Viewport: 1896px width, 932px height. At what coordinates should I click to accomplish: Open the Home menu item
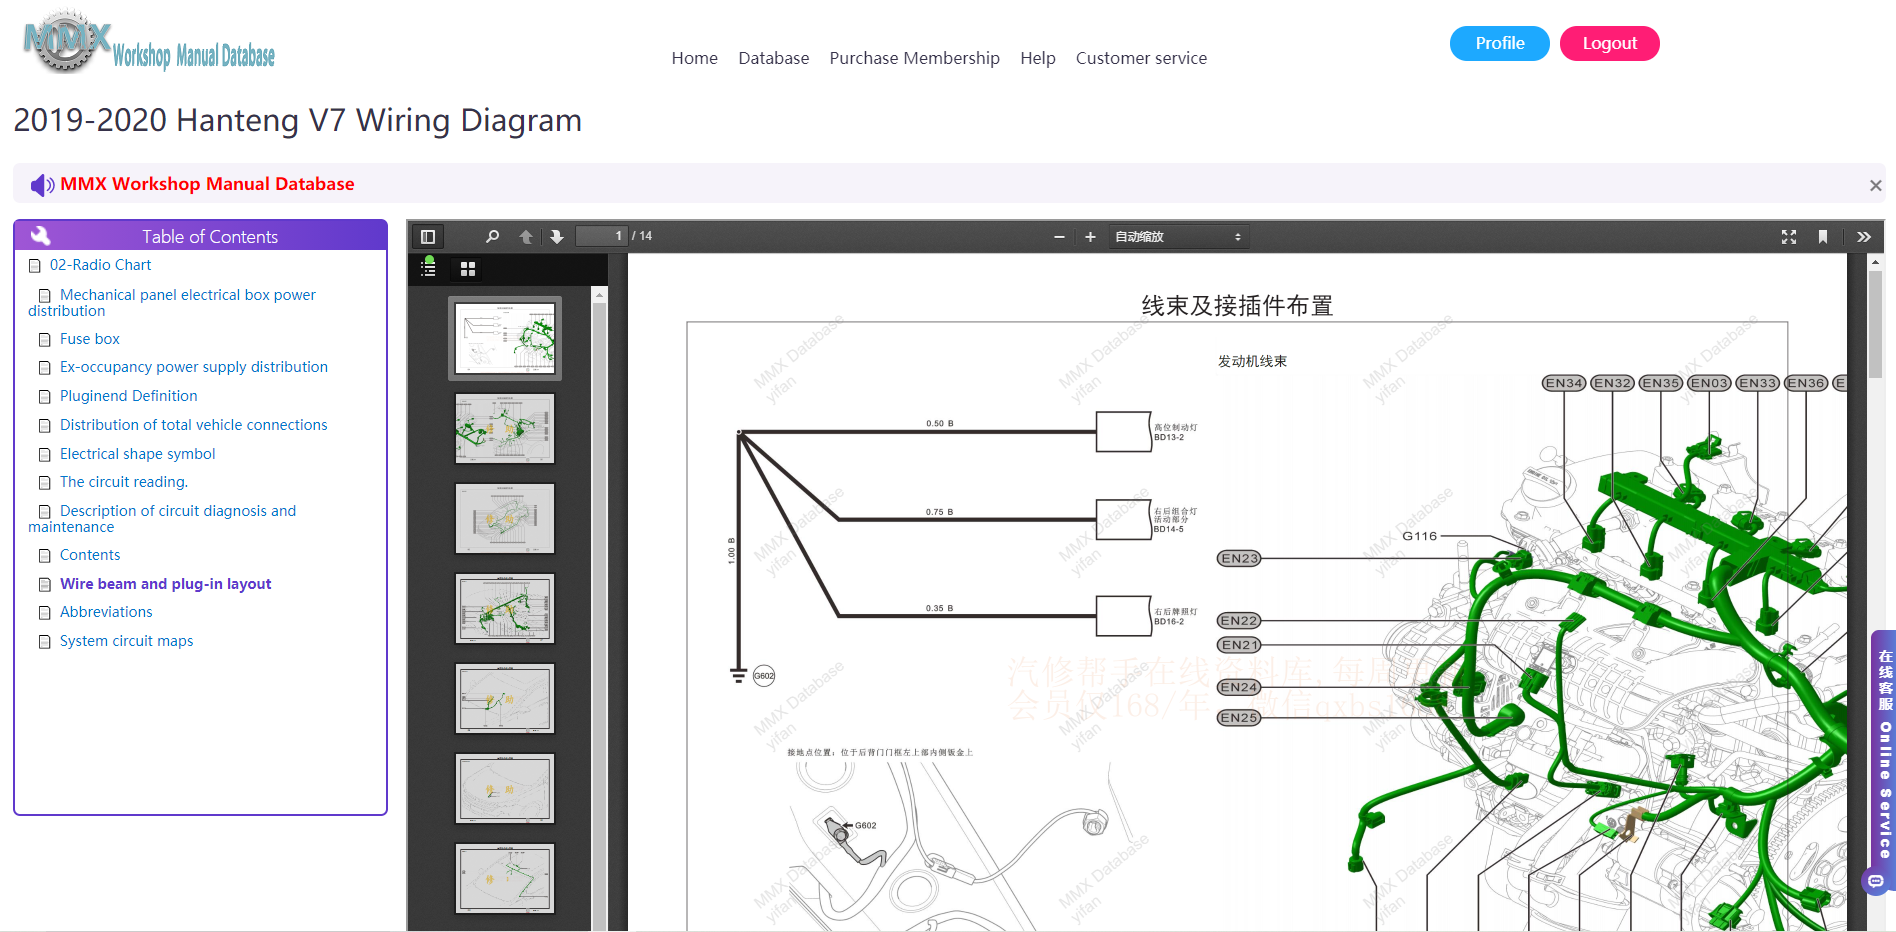coord(695,58)
